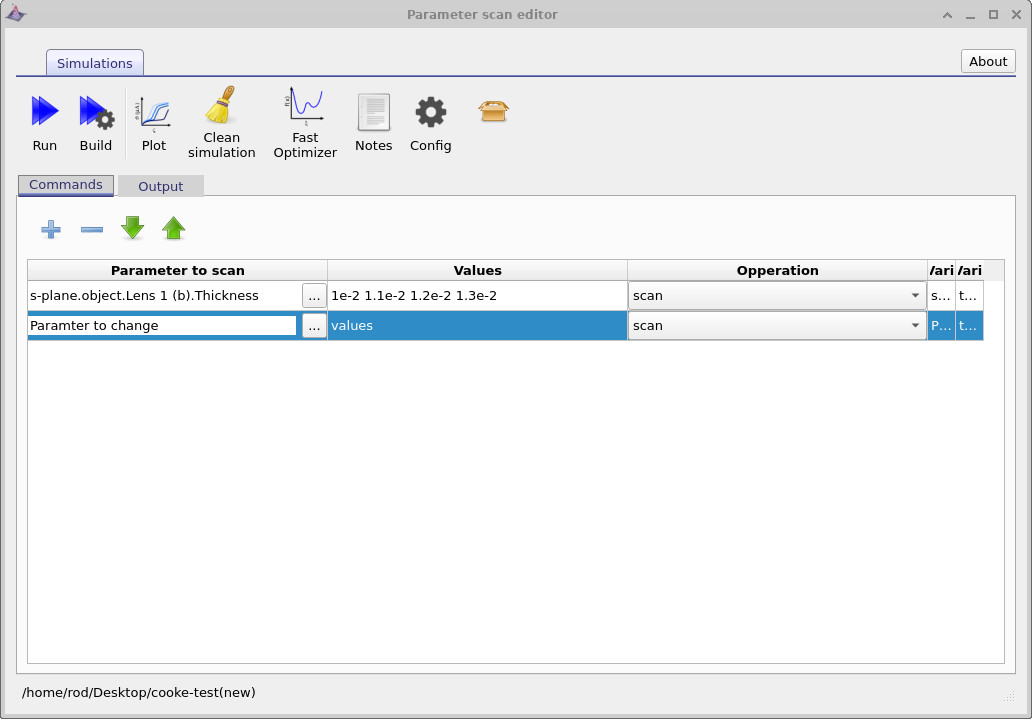
Task: Browse parameters via the ellipsis button on second row
Action: tap(314, 325)
